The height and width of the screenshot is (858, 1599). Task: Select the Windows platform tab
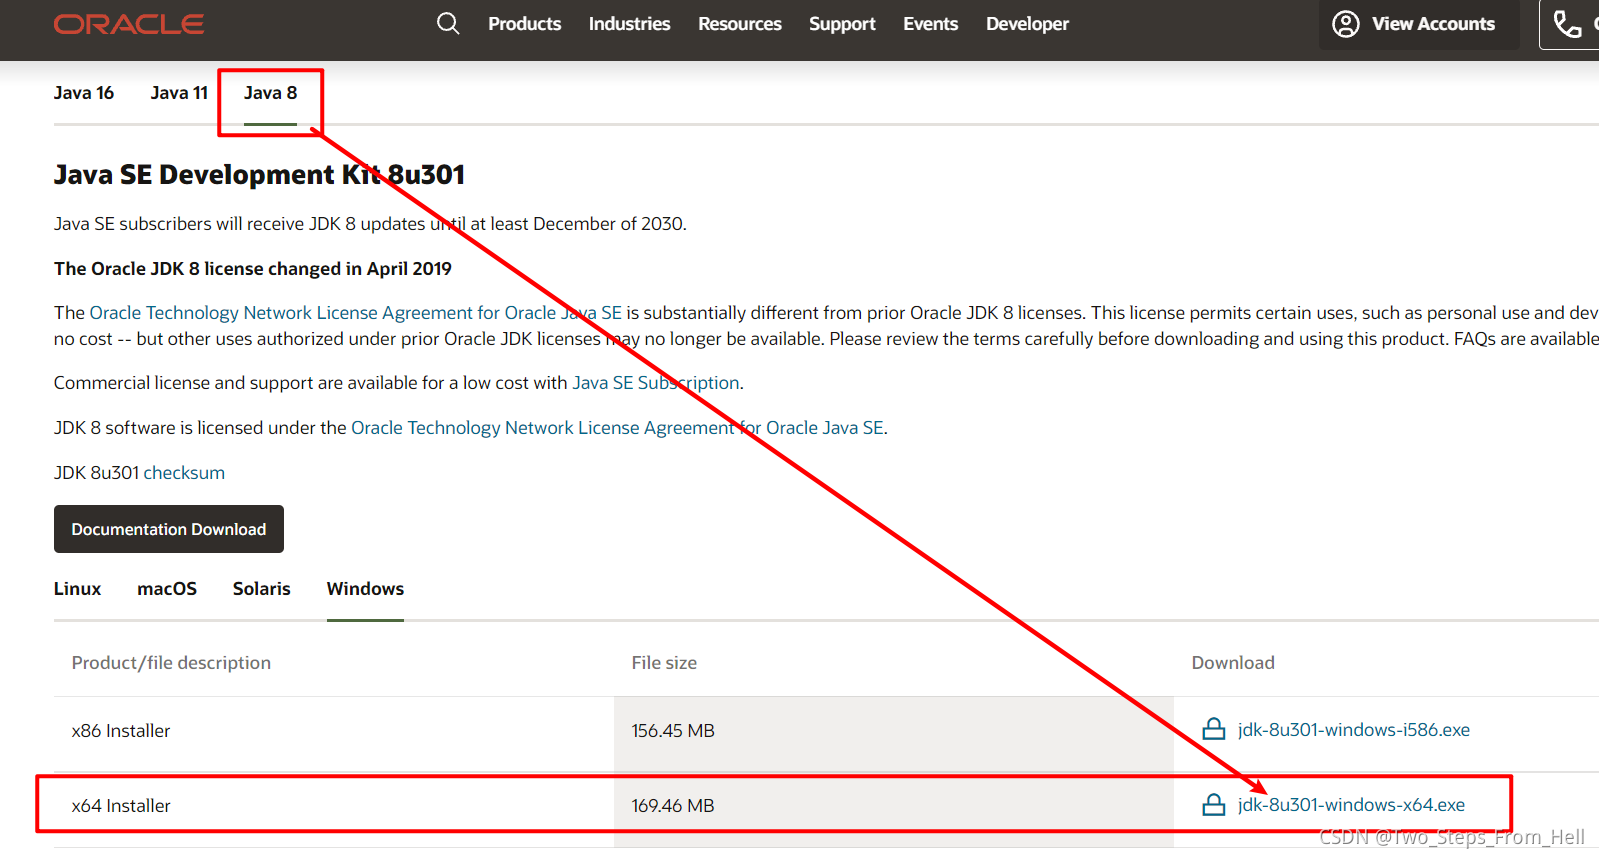pos(365,589)
